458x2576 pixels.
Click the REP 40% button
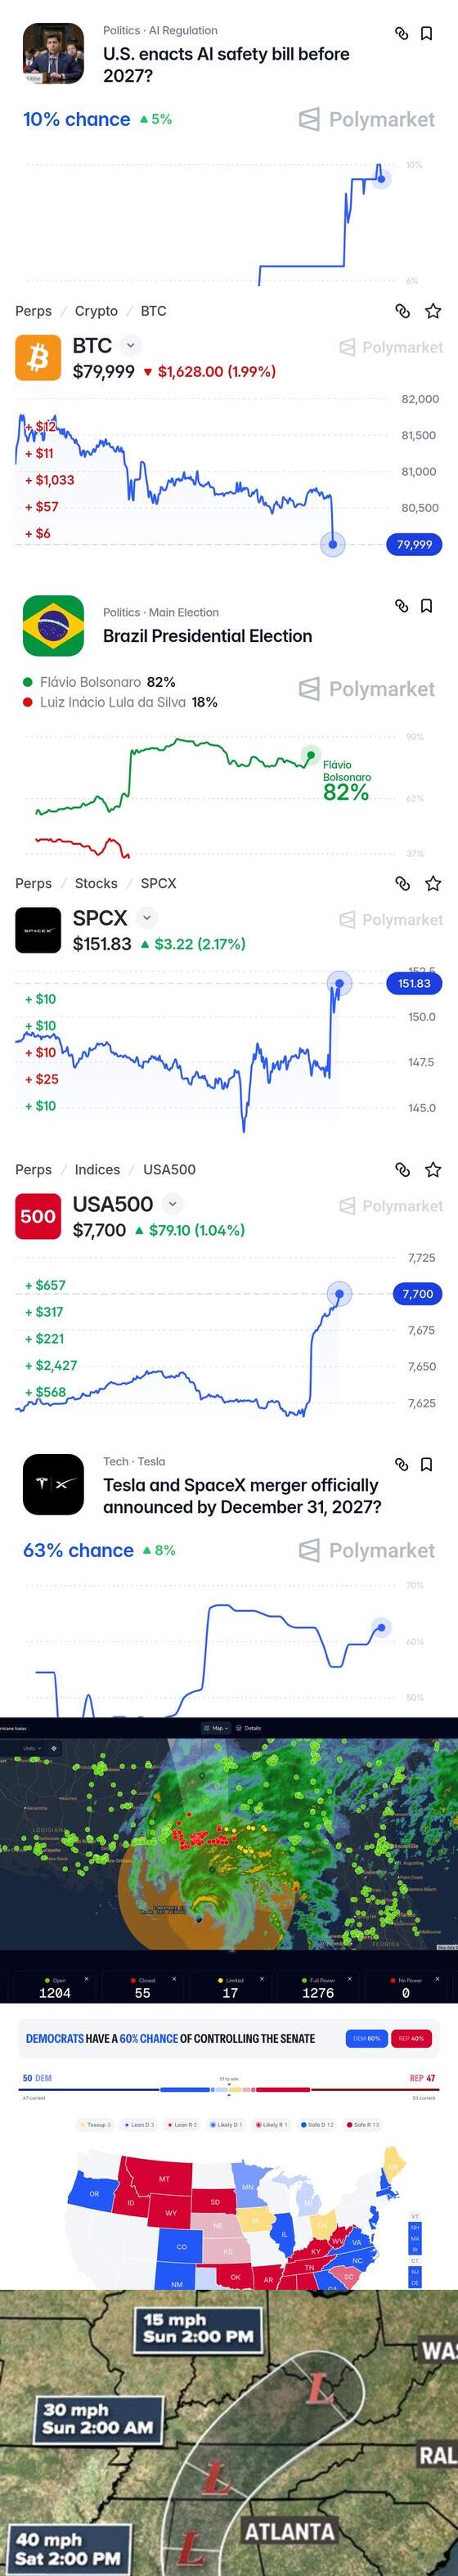click(410, 2038)
